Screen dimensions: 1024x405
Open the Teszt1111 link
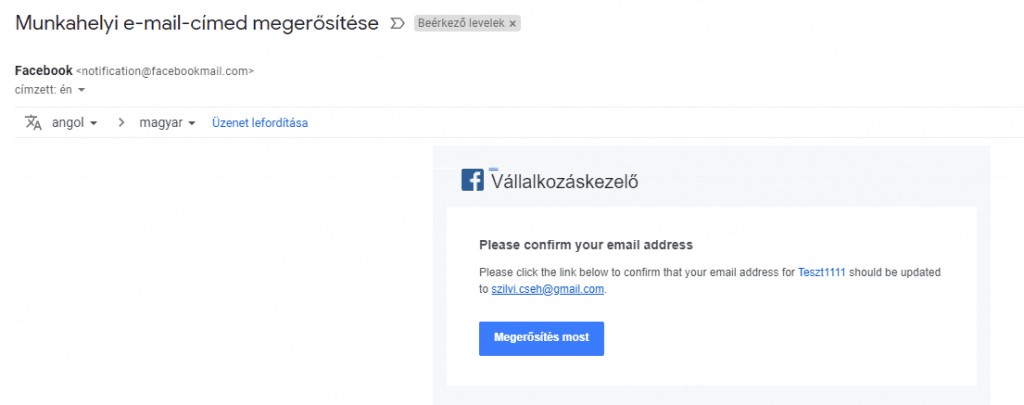tap(822, 272)
